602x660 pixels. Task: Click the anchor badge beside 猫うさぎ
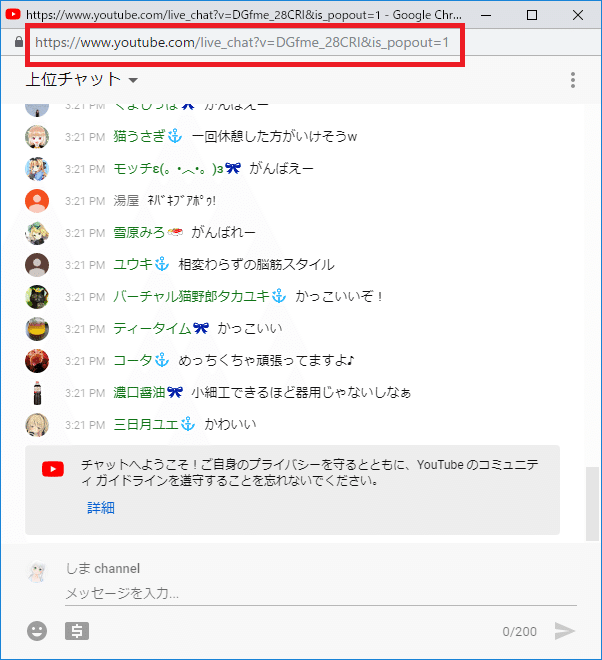[175, 136]
